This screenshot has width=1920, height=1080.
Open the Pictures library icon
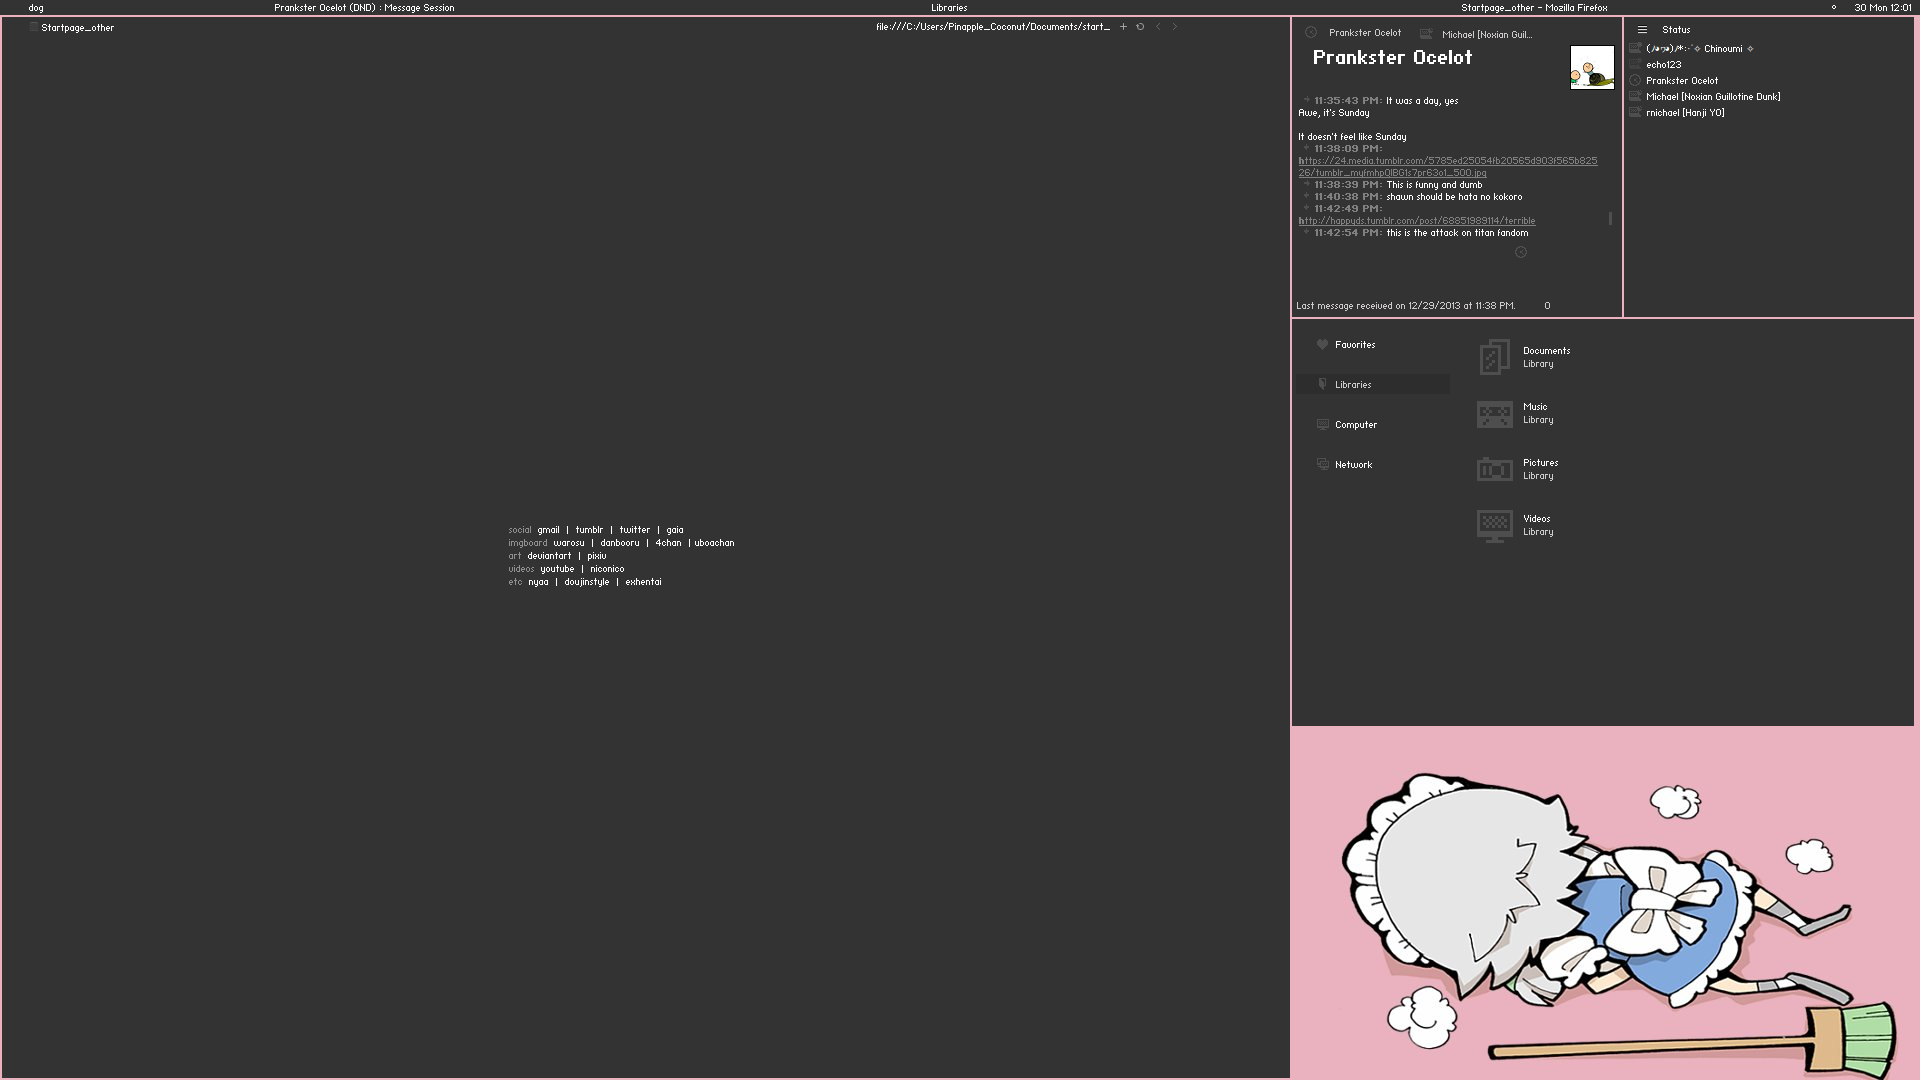pyautogui.click(x=1494, y=469)
